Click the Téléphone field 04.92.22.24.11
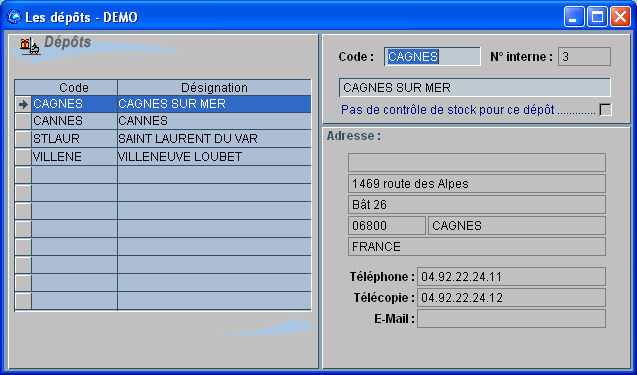This screenshot has height=375, width=637. pyautogui.click(x=511, y=277)
